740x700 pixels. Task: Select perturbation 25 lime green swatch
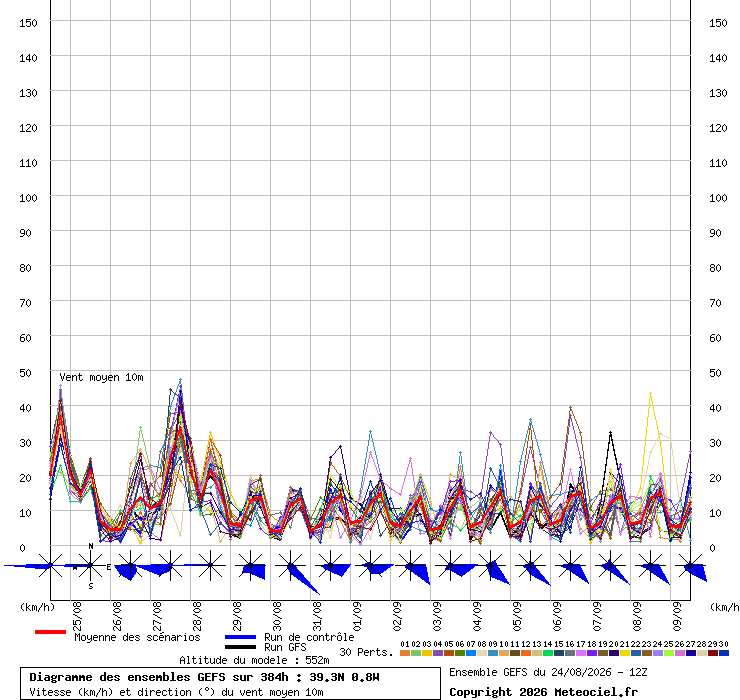pyautogui.click(x=669, y=653)
